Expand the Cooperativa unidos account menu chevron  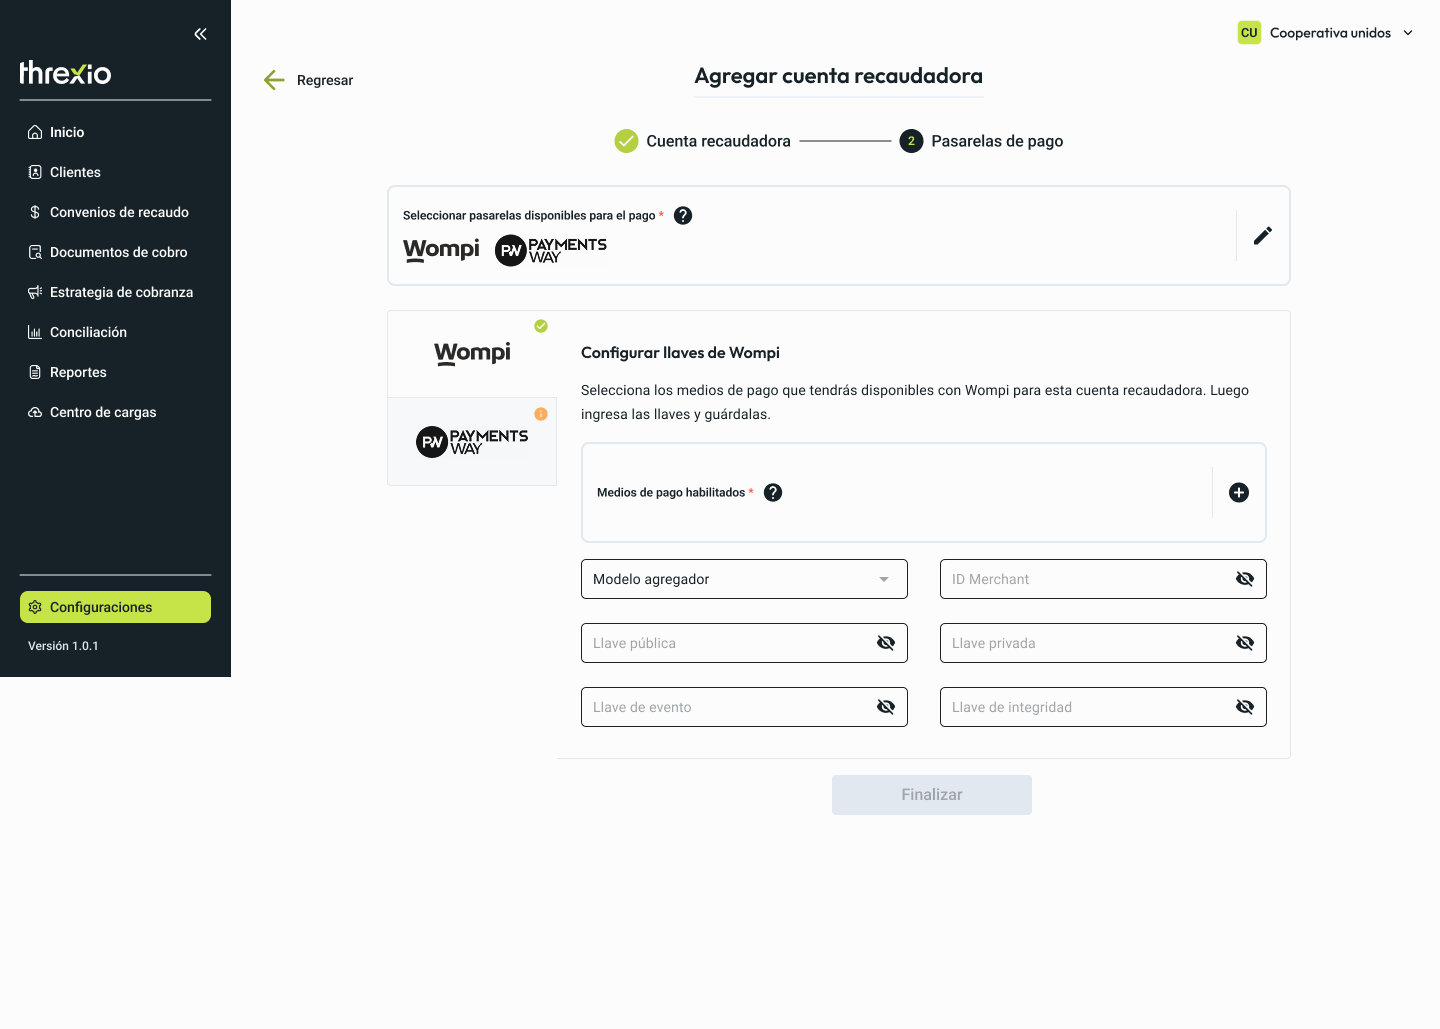1408,33
